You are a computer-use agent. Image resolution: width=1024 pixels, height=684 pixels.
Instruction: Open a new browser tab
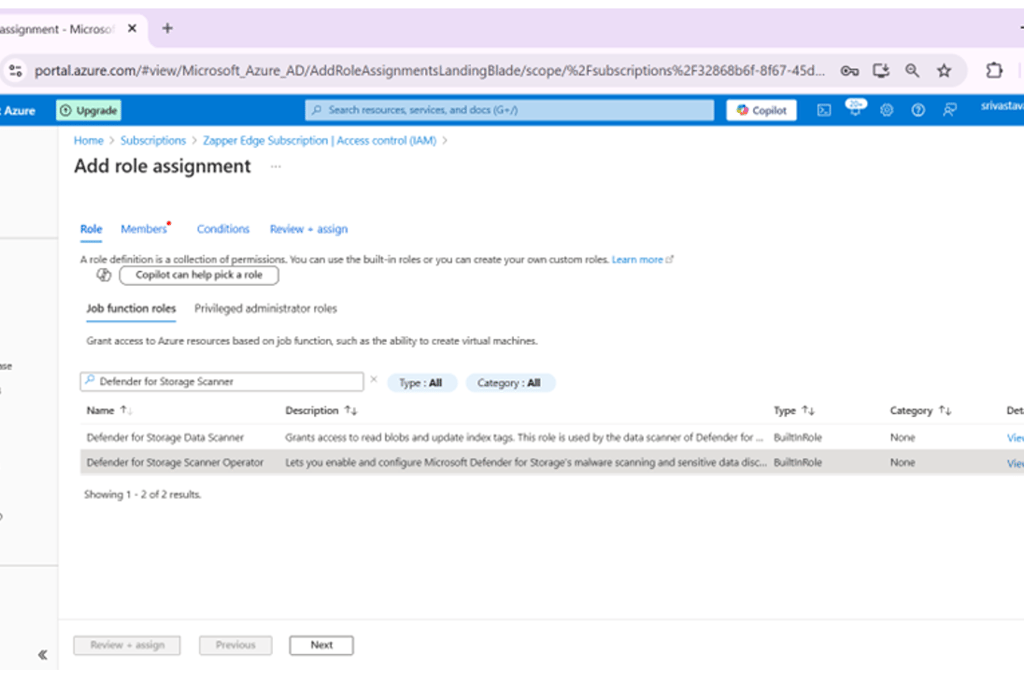tap(167, 28)
